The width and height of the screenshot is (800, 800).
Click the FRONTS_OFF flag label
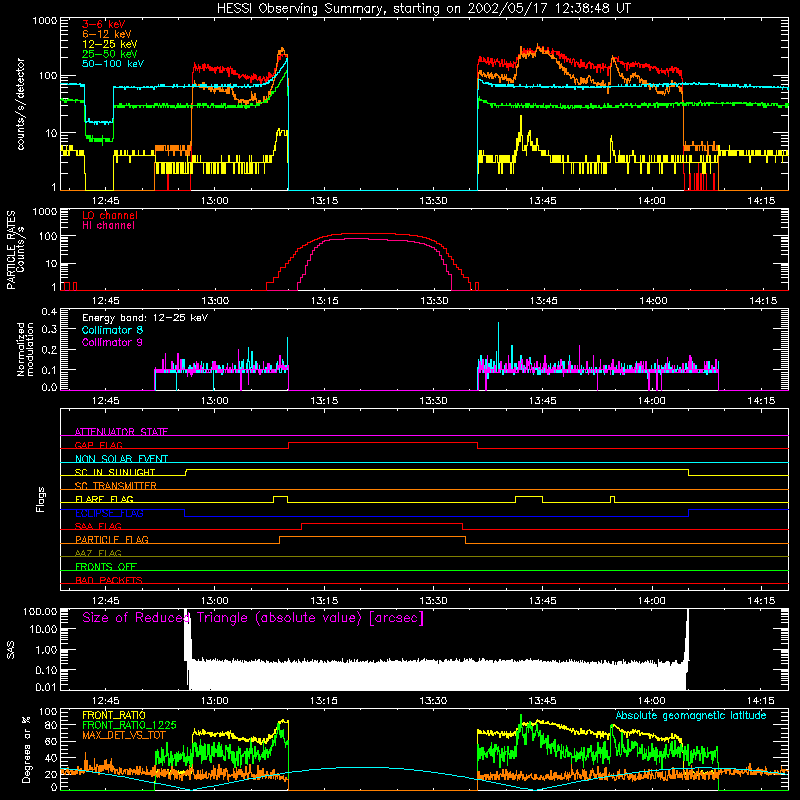(106, 566)
